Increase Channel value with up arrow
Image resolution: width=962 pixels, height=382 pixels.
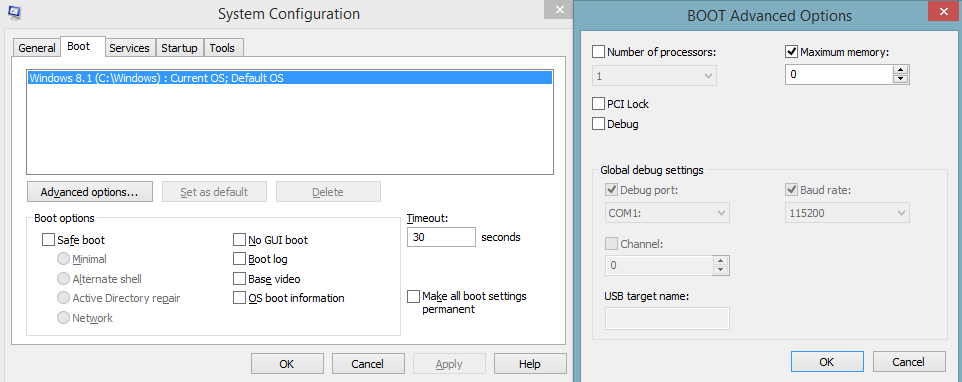[721, 261]
